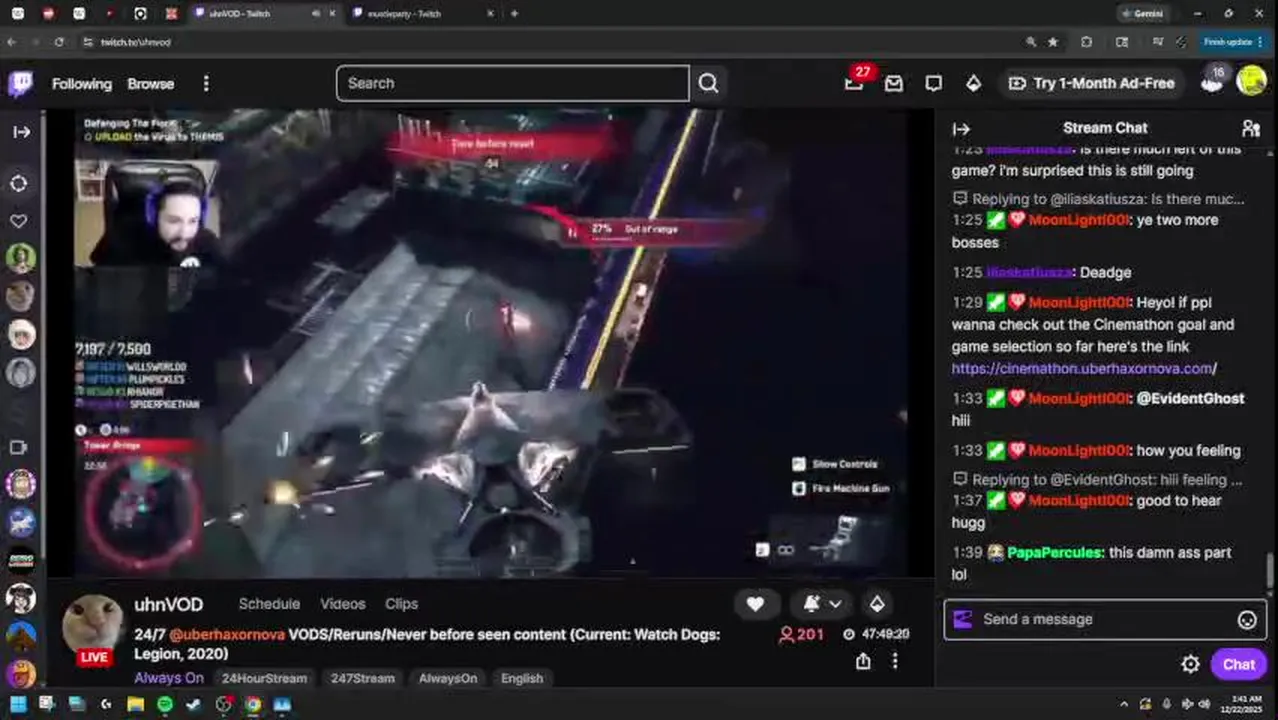Open the stream more options dots

pyautogui.click(x=895, y=661)
